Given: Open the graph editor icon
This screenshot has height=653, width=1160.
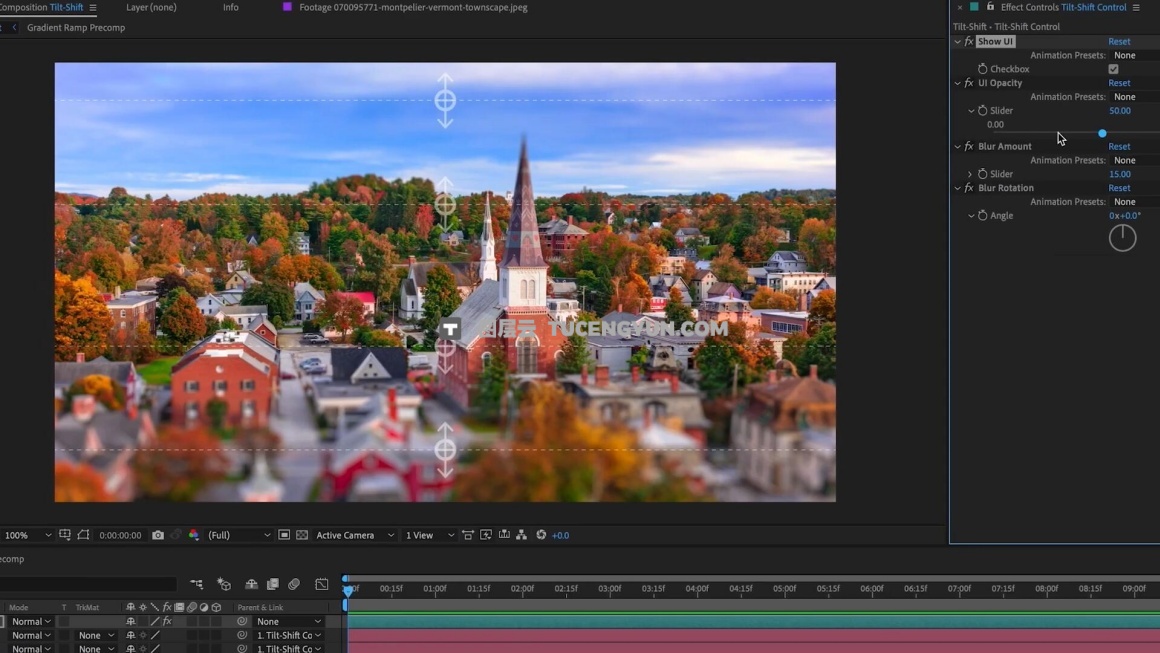Looking at the screenshot, I should click(322, 584).
